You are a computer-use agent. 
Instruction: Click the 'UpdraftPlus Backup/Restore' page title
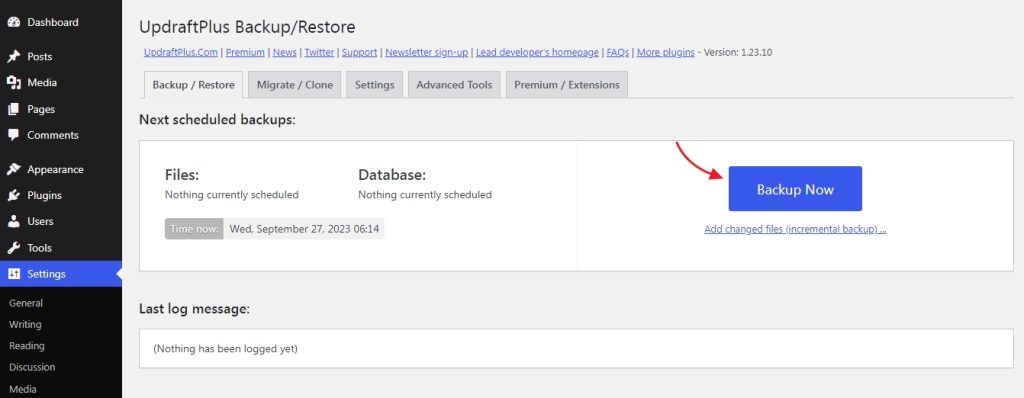coord(248,27)
